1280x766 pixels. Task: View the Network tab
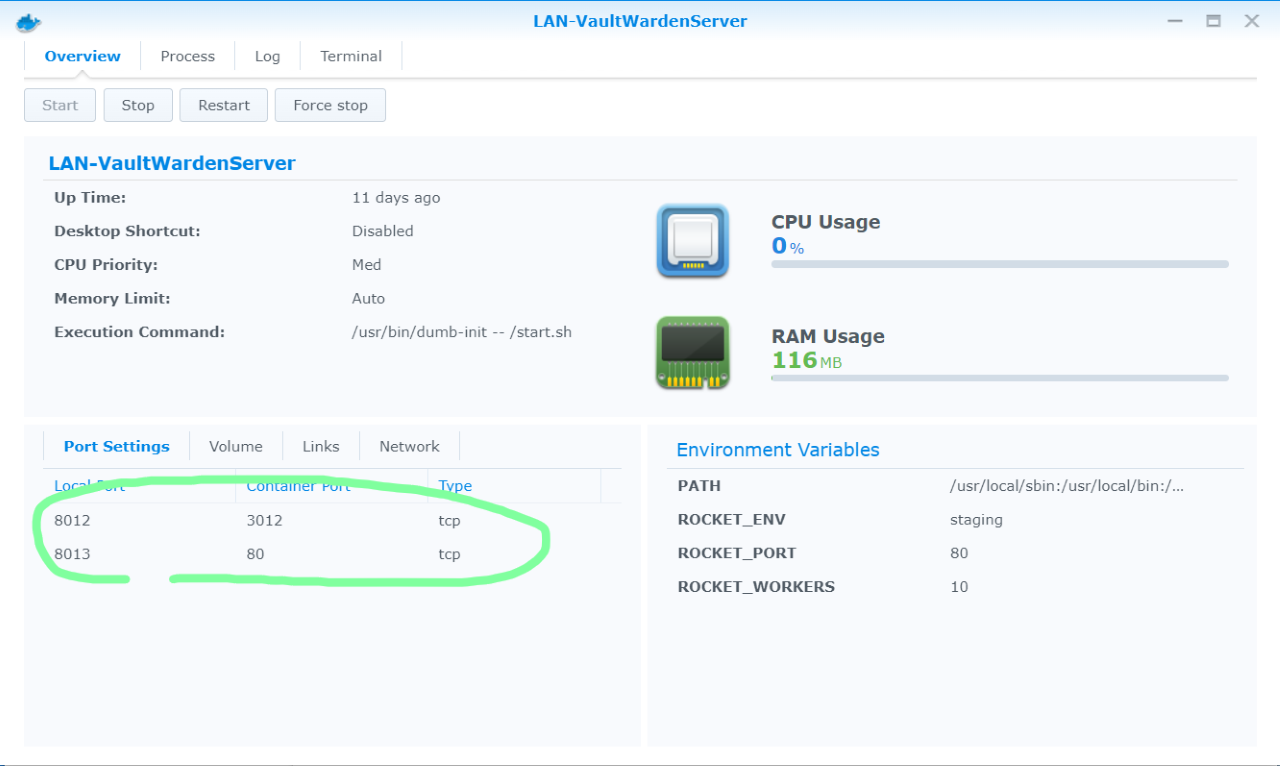409,446
